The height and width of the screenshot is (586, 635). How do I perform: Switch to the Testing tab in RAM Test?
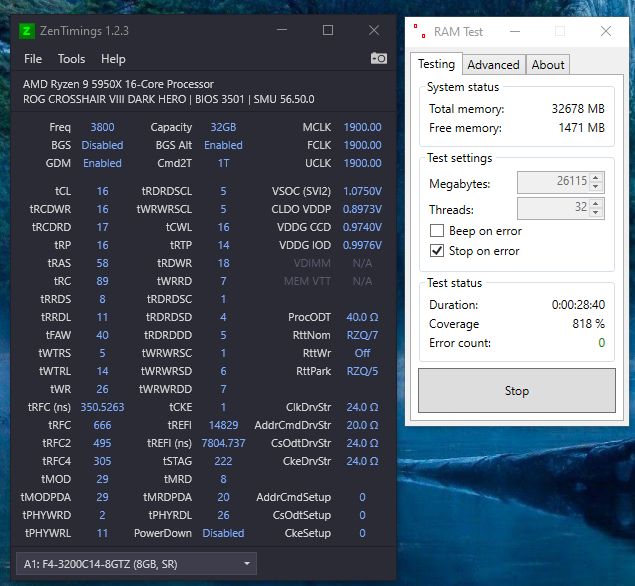pos(437,64)
